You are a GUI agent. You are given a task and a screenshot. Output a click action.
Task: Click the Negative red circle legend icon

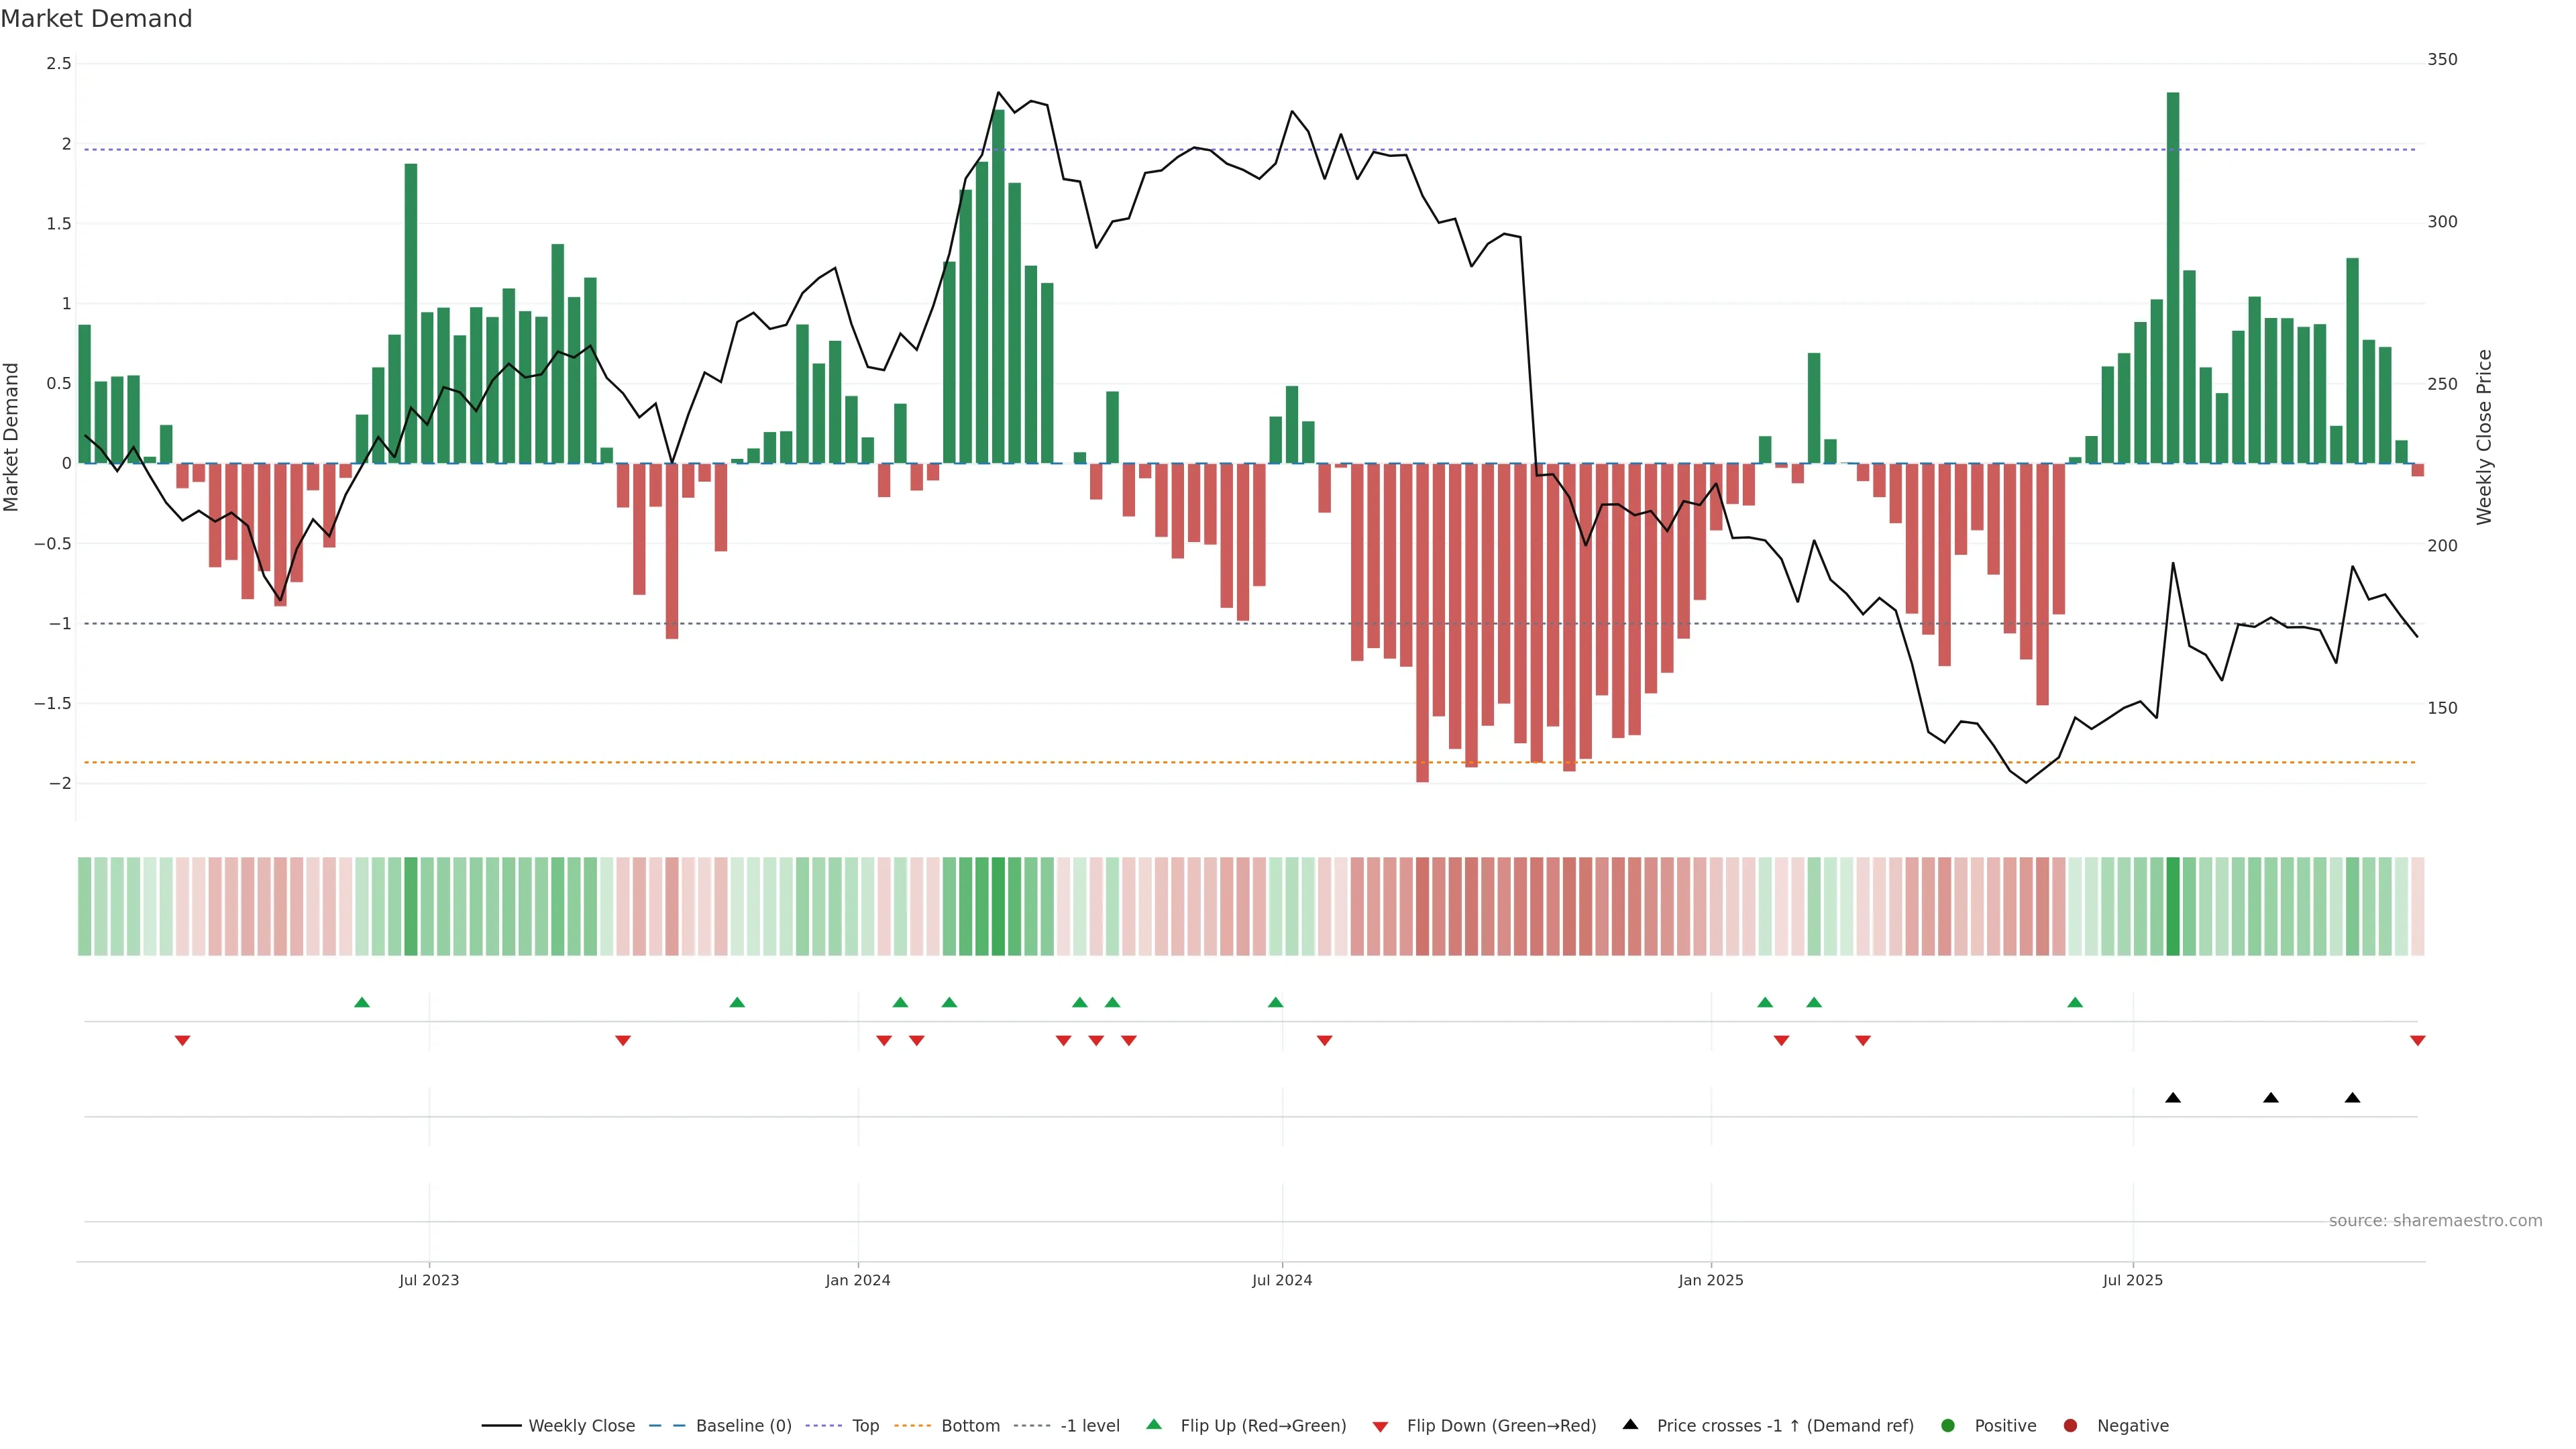point(2070,1425)
